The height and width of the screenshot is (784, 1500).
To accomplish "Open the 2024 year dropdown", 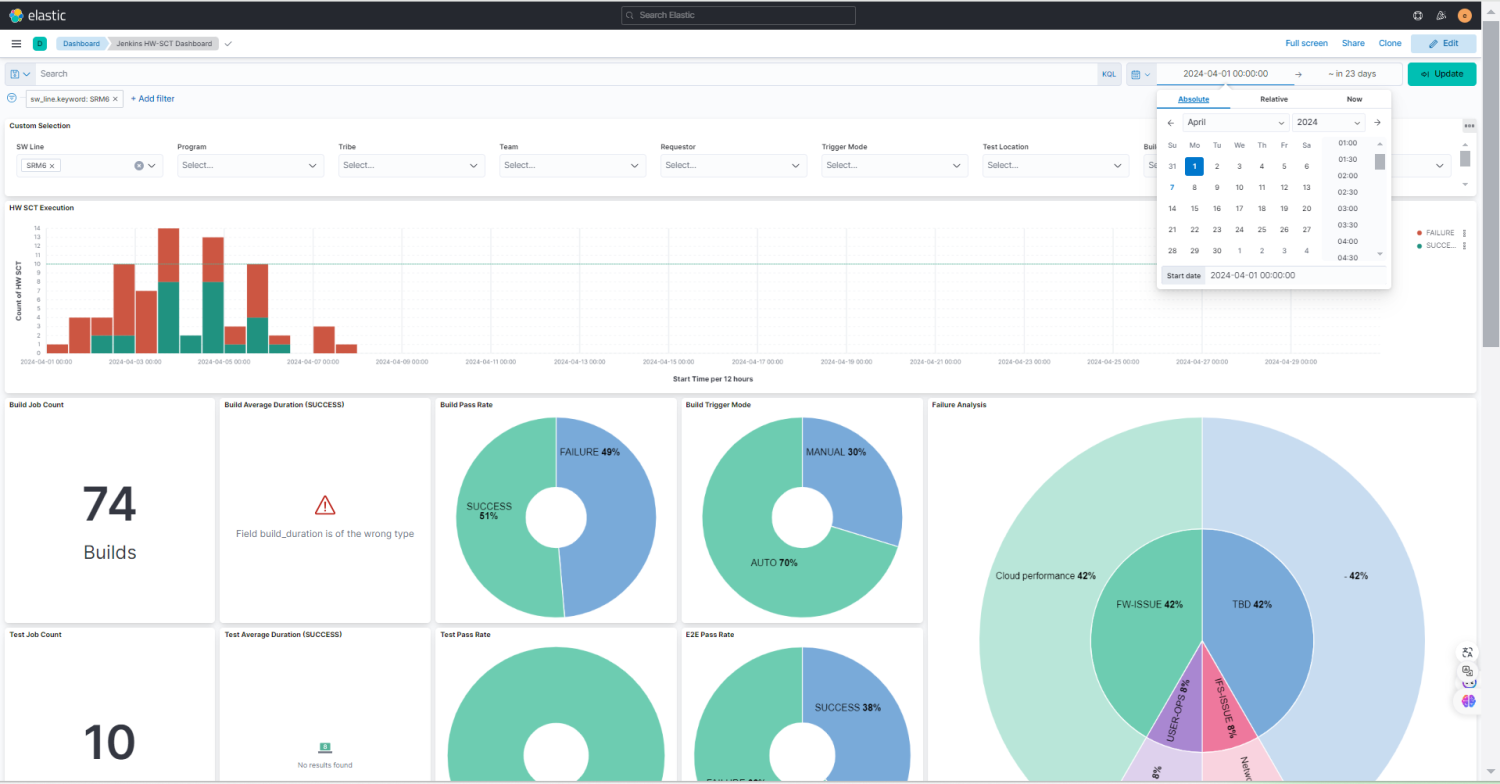I will (x=1329, y=122).
